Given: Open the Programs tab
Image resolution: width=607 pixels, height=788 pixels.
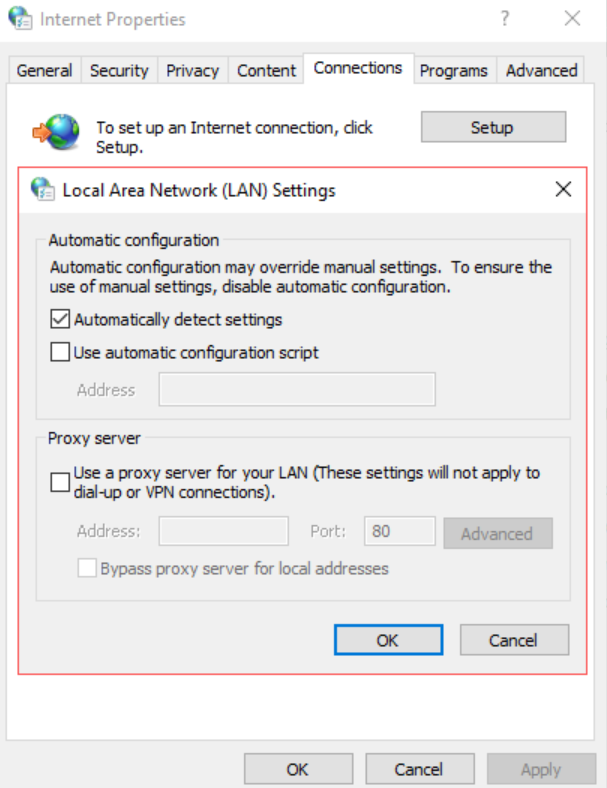Looking at the screenshot, I should 453,70.
